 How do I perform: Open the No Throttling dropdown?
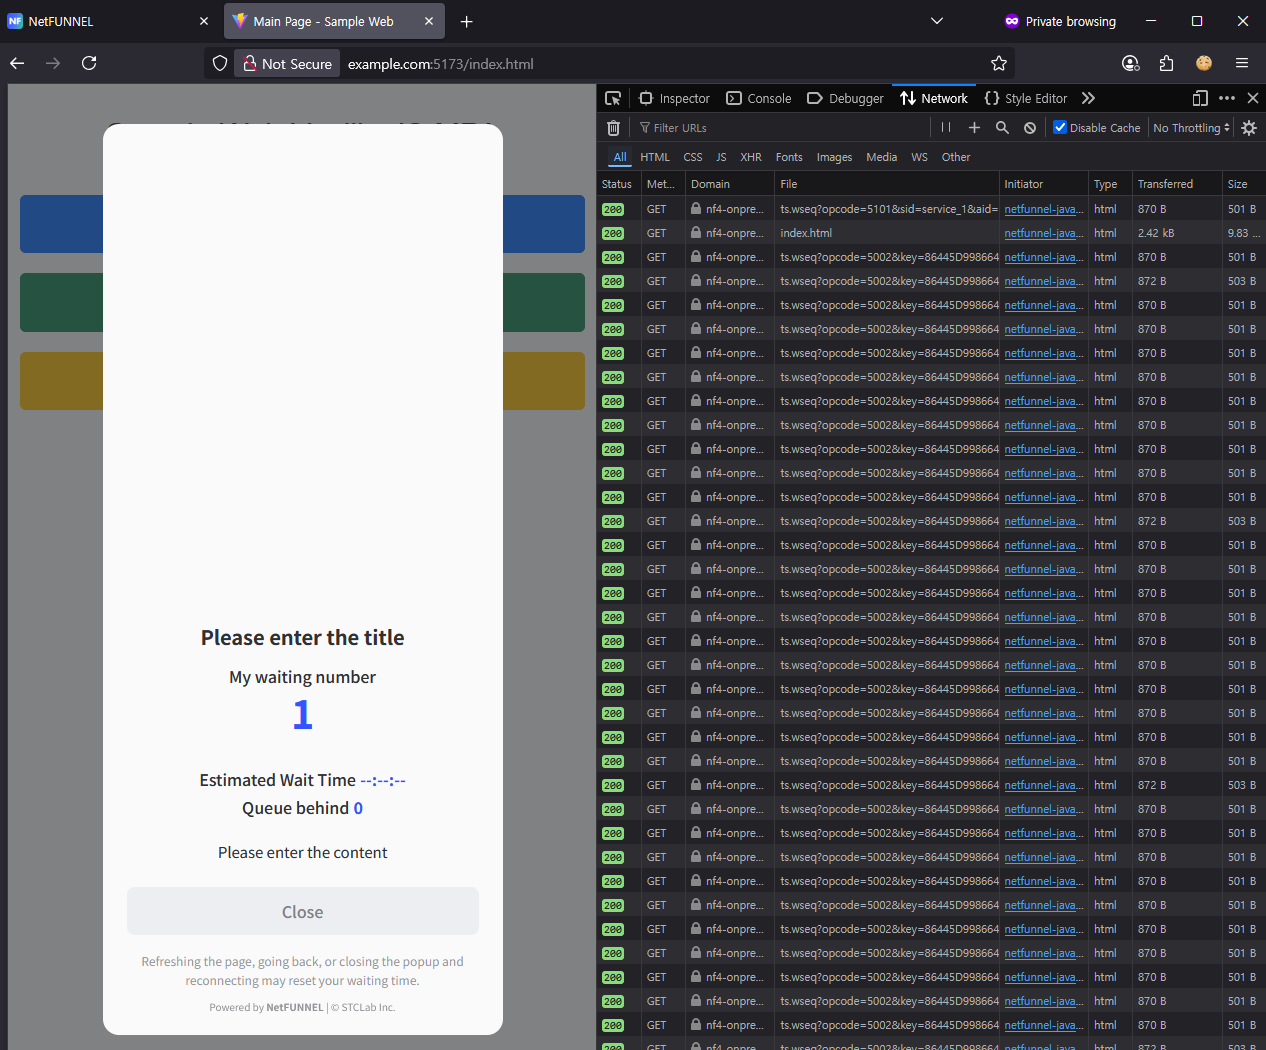pyautogui.click(x=1190, y=128)
